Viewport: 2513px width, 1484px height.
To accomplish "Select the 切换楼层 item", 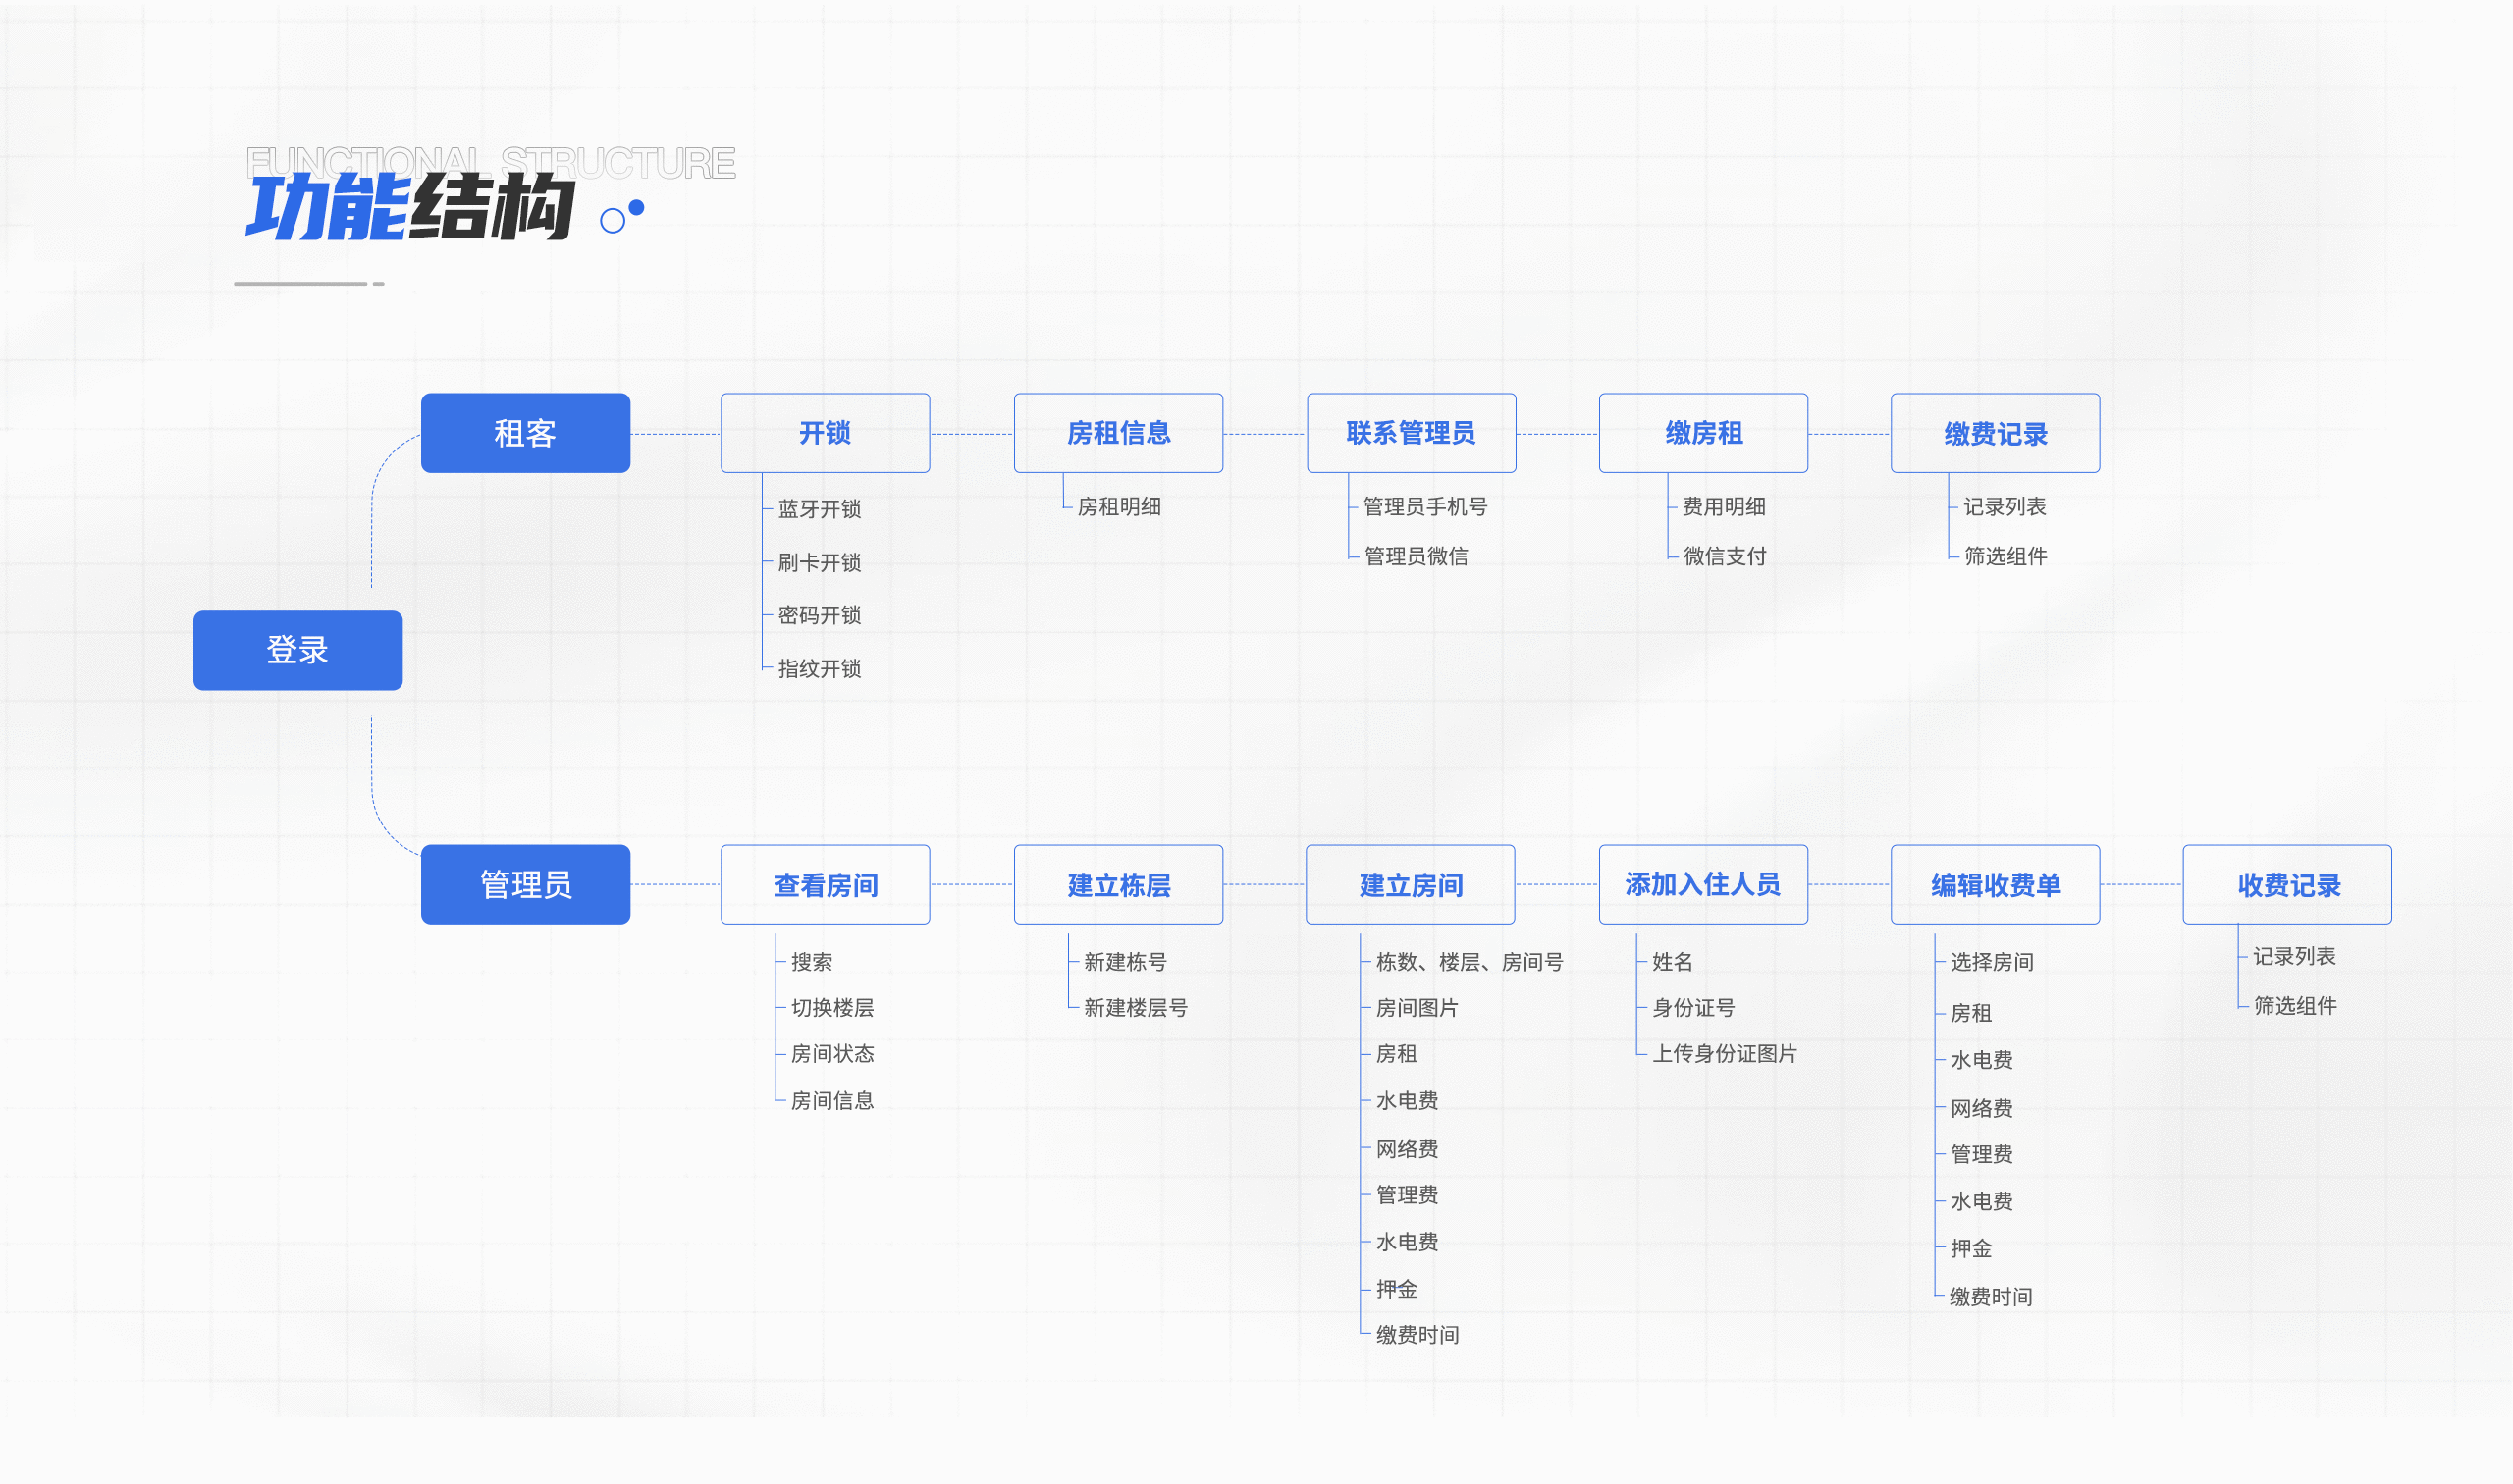I will click(833, 1008).
